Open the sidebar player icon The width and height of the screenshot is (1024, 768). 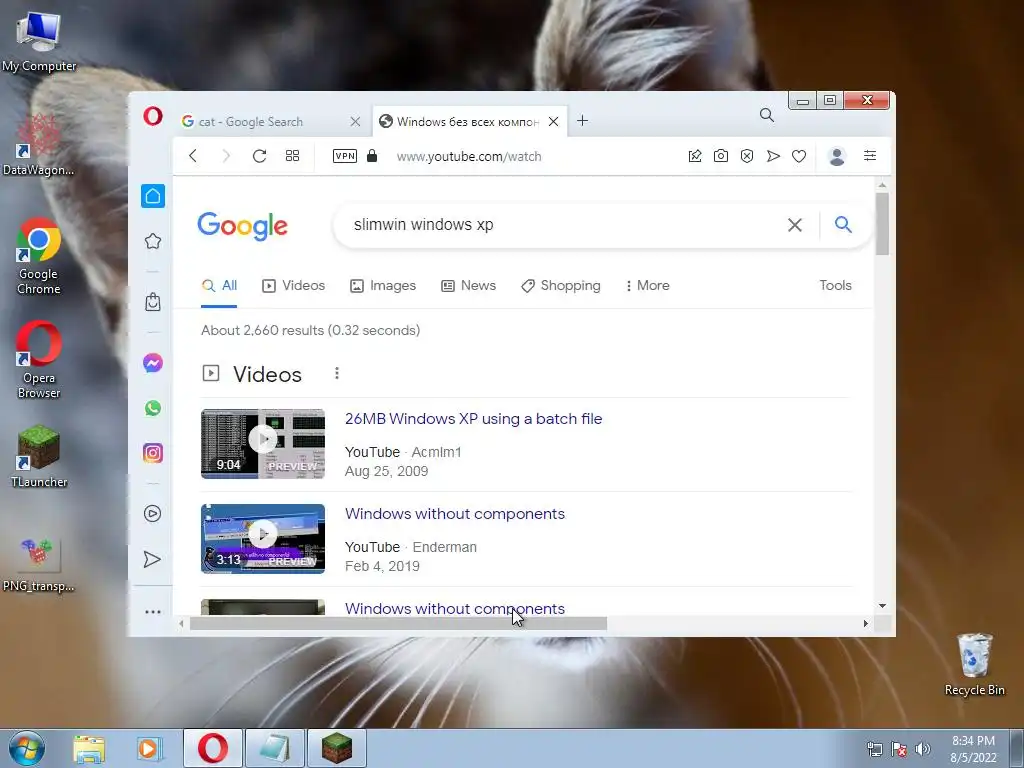click(x=152, y=514)
